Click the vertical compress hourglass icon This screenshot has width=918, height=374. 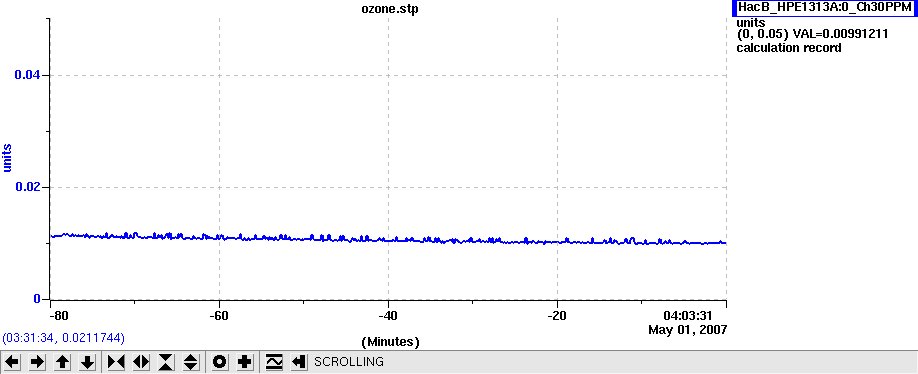click(x=166, y=362)
